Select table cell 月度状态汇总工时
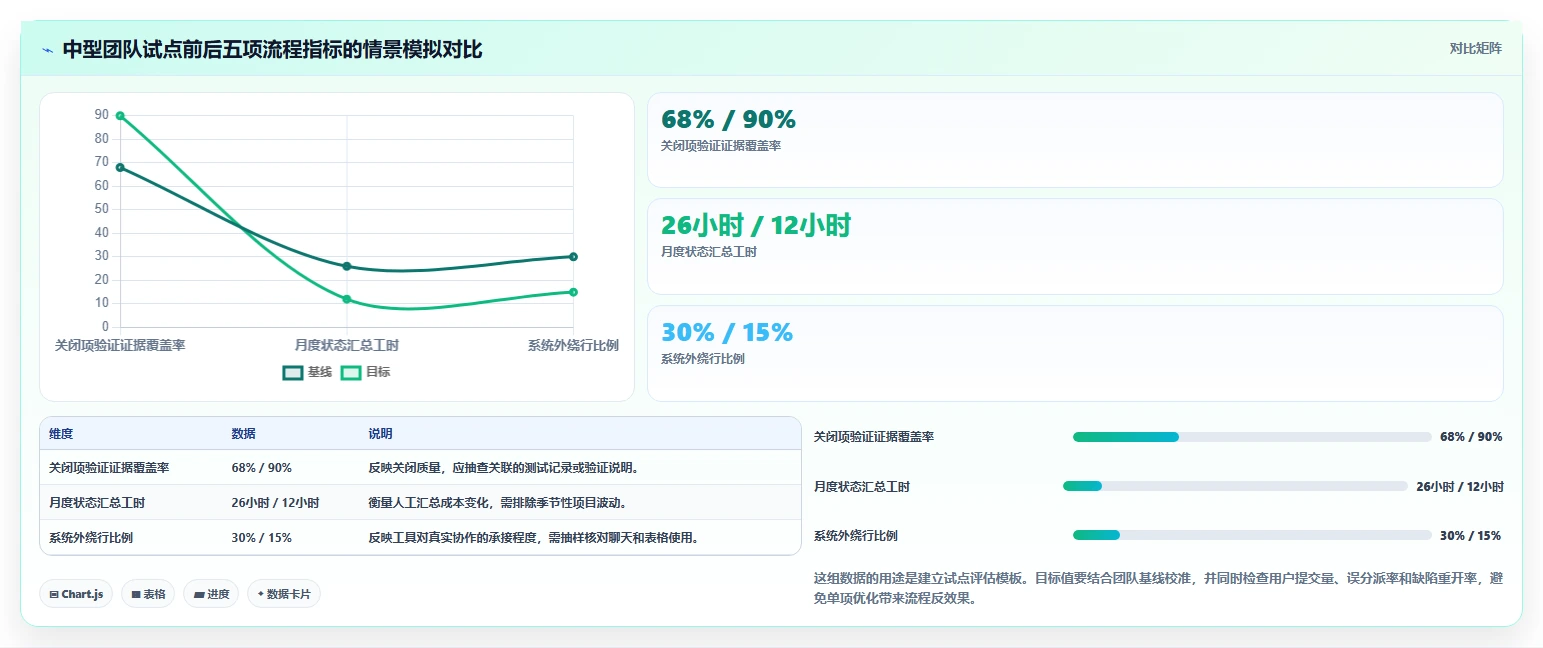Image resolution: width=1543 pixels, height=648 pixels. [x=97, y=503]
